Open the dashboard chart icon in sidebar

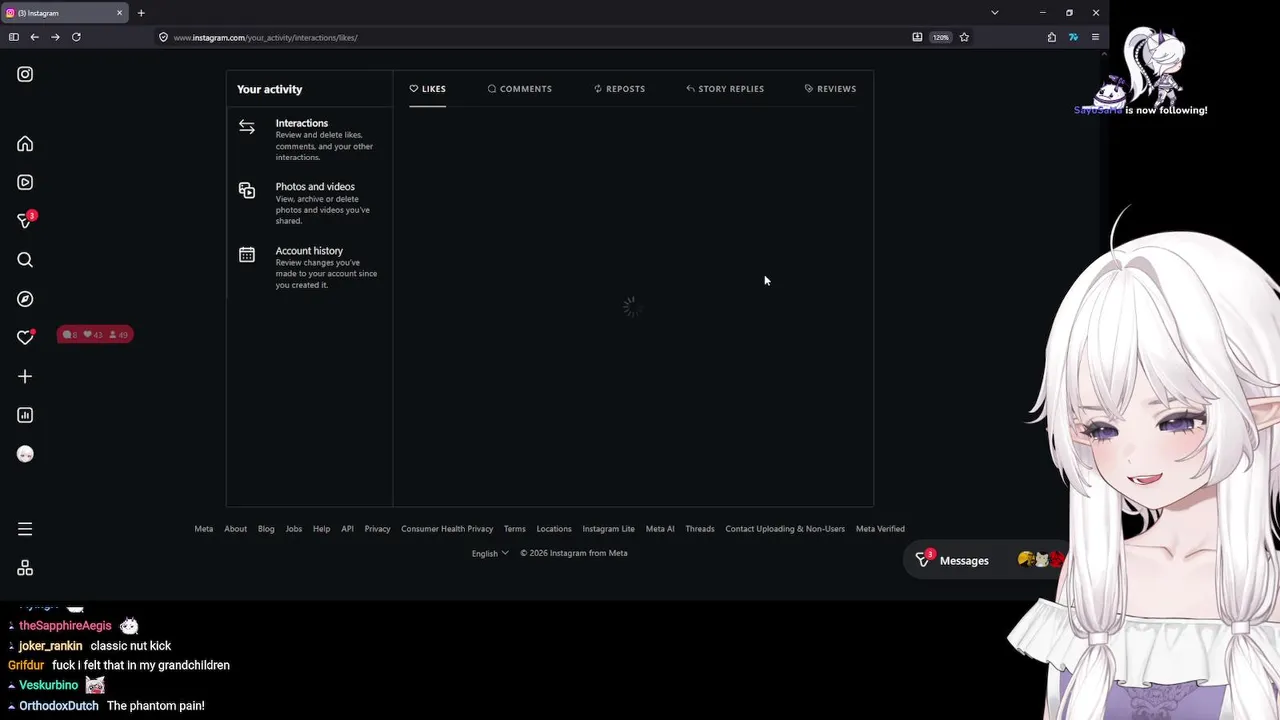coord(25,415)
